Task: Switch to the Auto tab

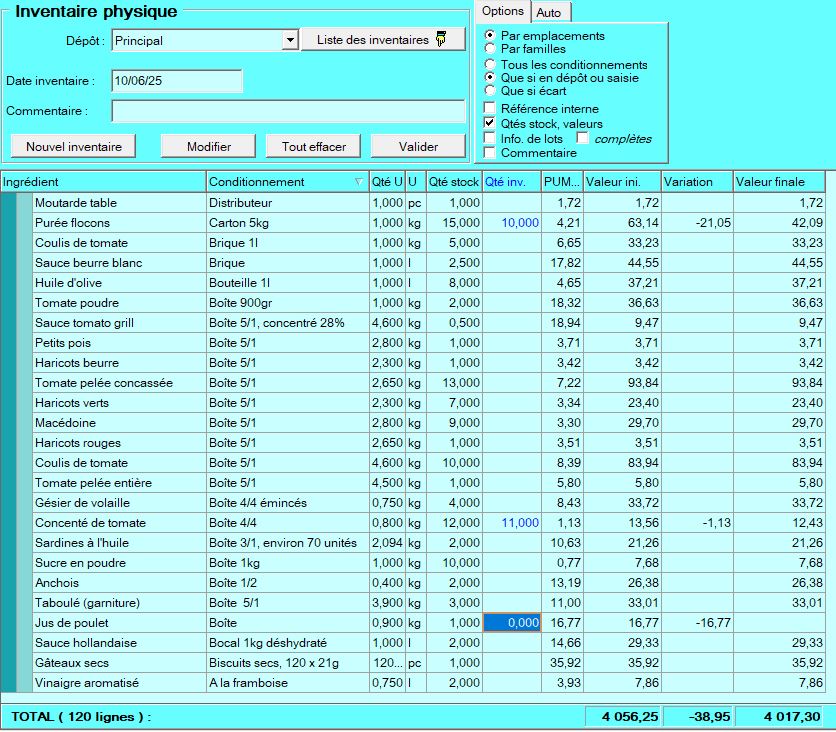Action: pyautogui.click(x=548, y=12)
